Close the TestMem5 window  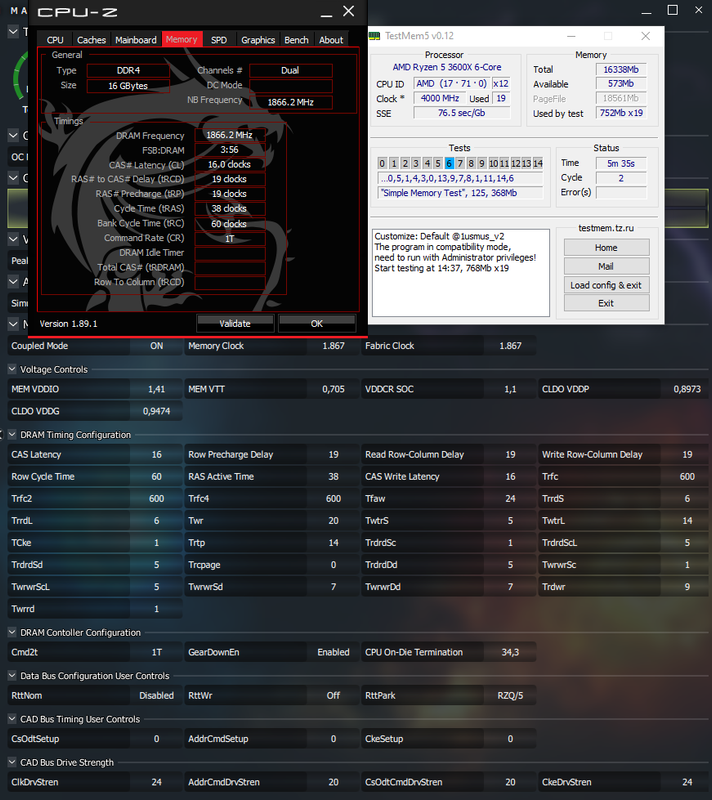pos(646,36)
